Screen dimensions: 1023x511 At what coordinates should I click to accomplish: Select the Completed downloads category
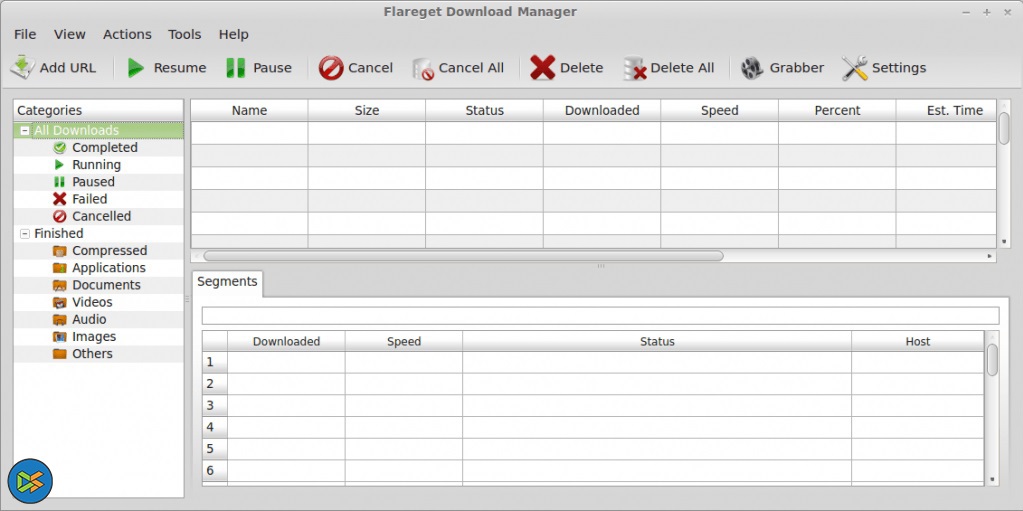(x=104, y=148)
